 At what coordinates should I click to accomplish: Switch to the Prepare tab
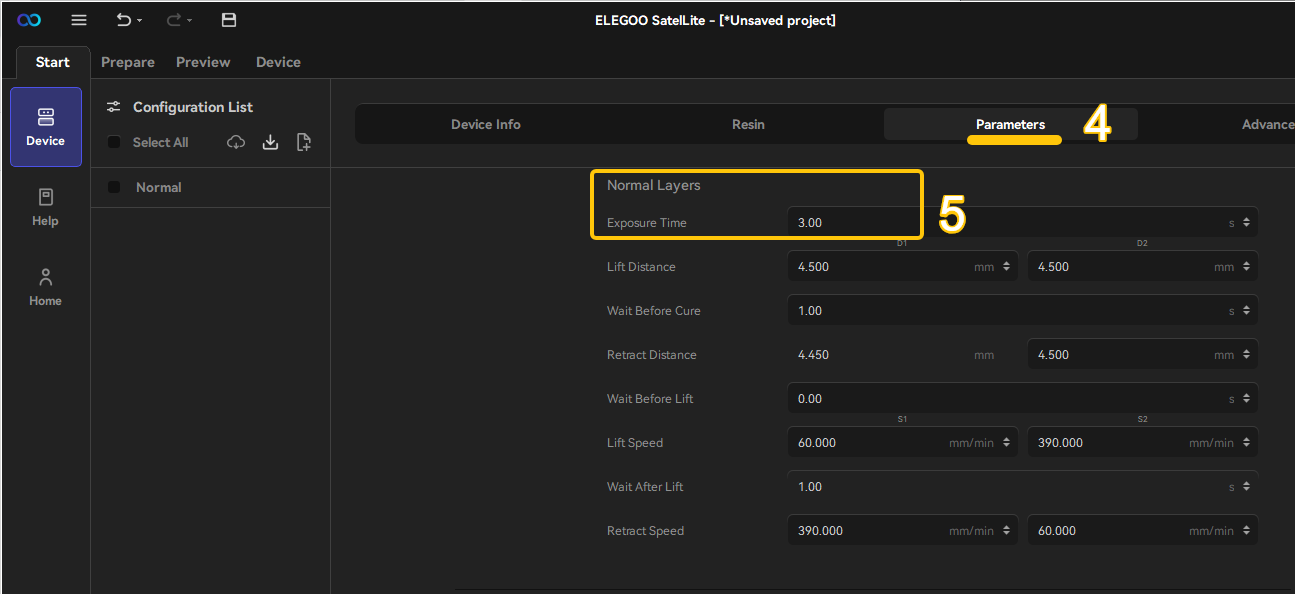tap(128, 62)
